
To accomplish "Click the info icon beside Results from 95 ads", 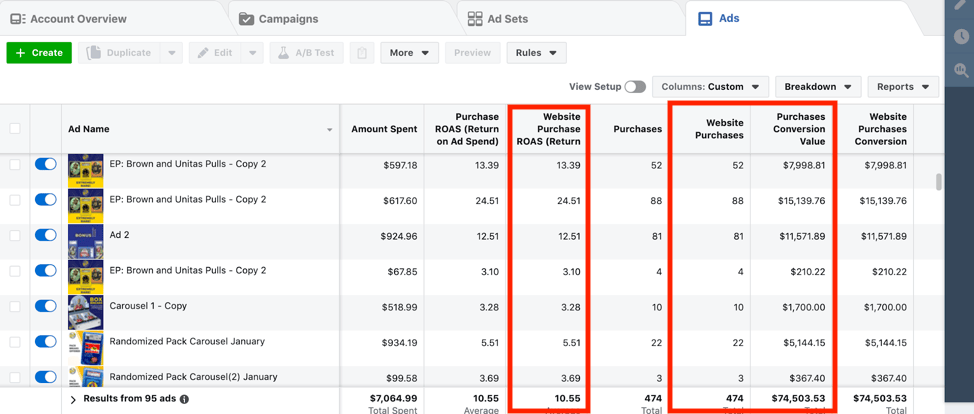I will (184, 399).
